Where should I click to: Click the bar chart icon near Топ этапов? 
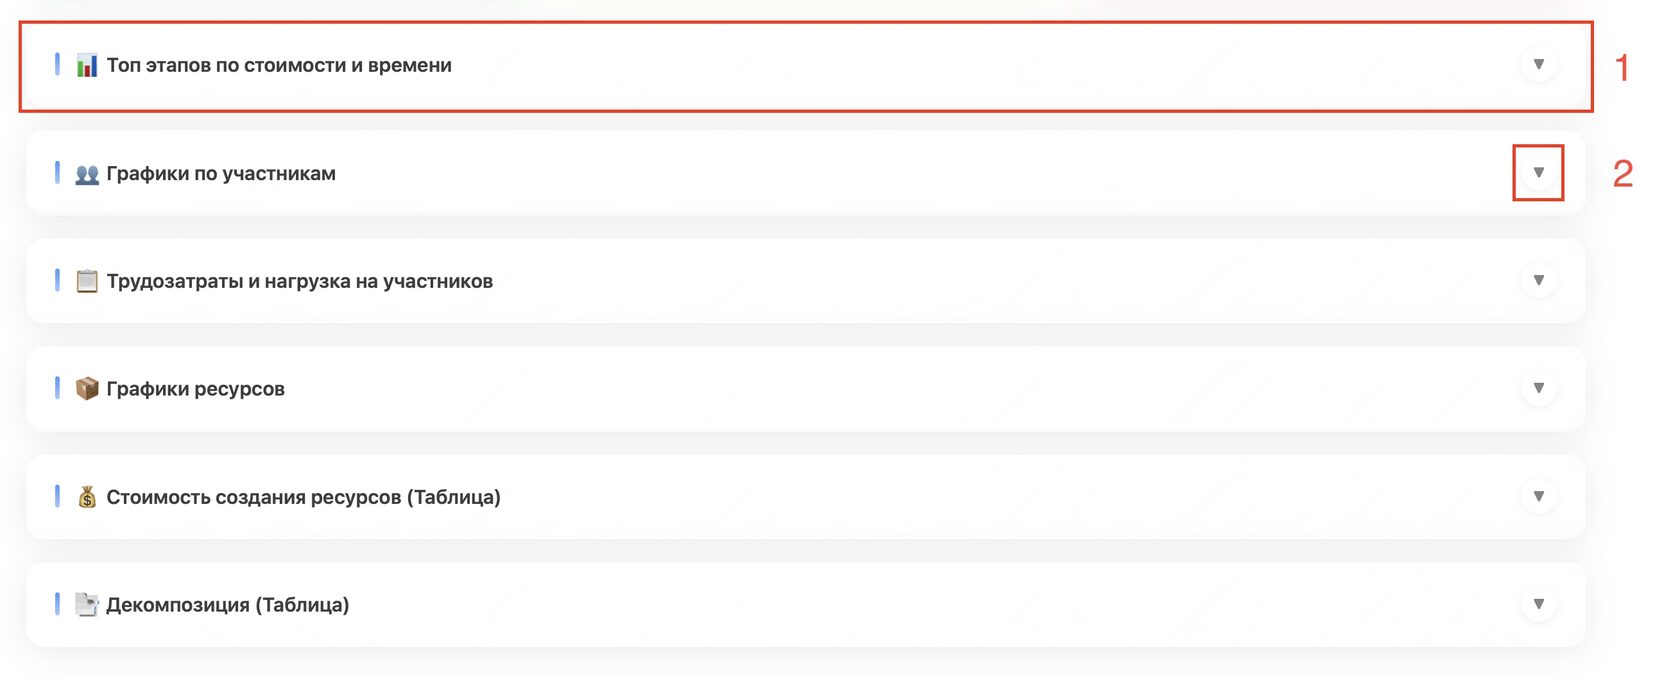87,66
